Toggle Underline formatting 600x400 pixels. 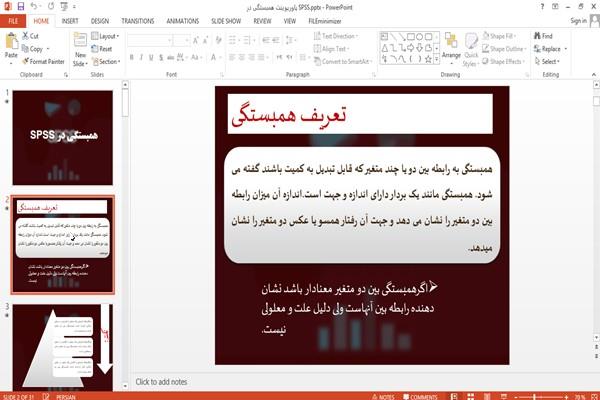click(x=151, y=57)
